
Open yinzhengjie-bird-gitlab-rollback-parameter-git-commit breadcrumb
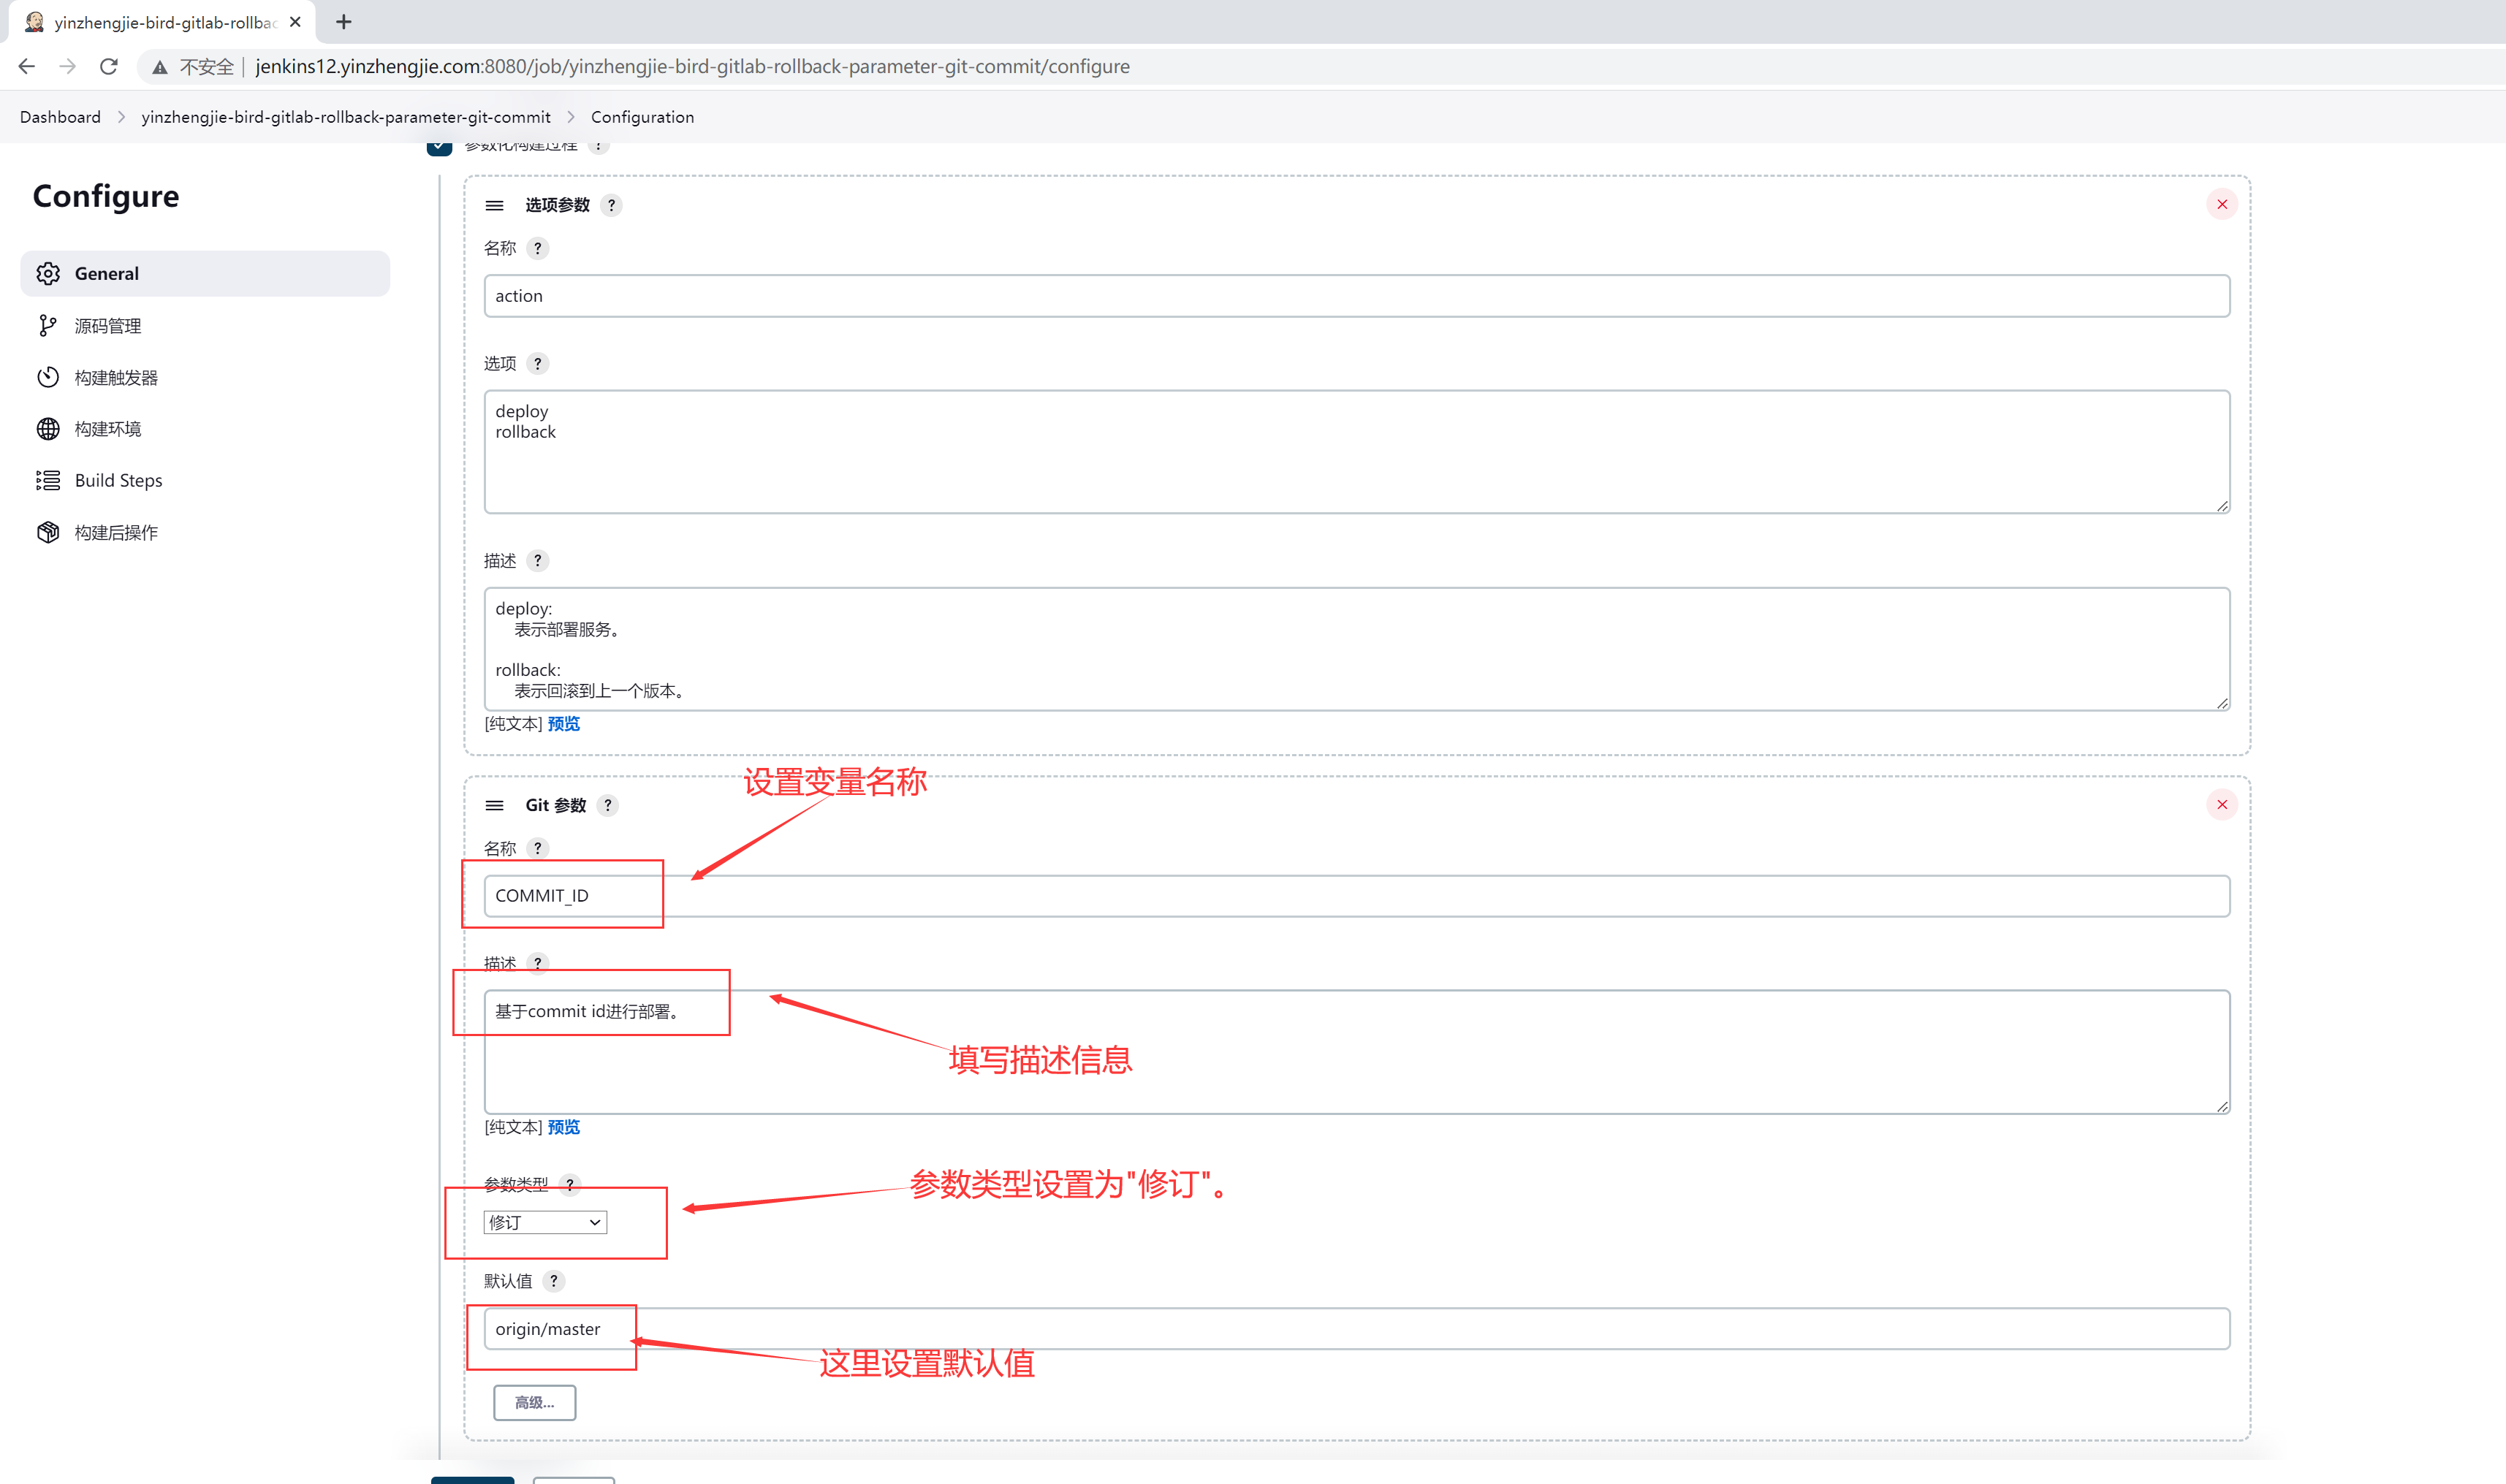[345, 117]
